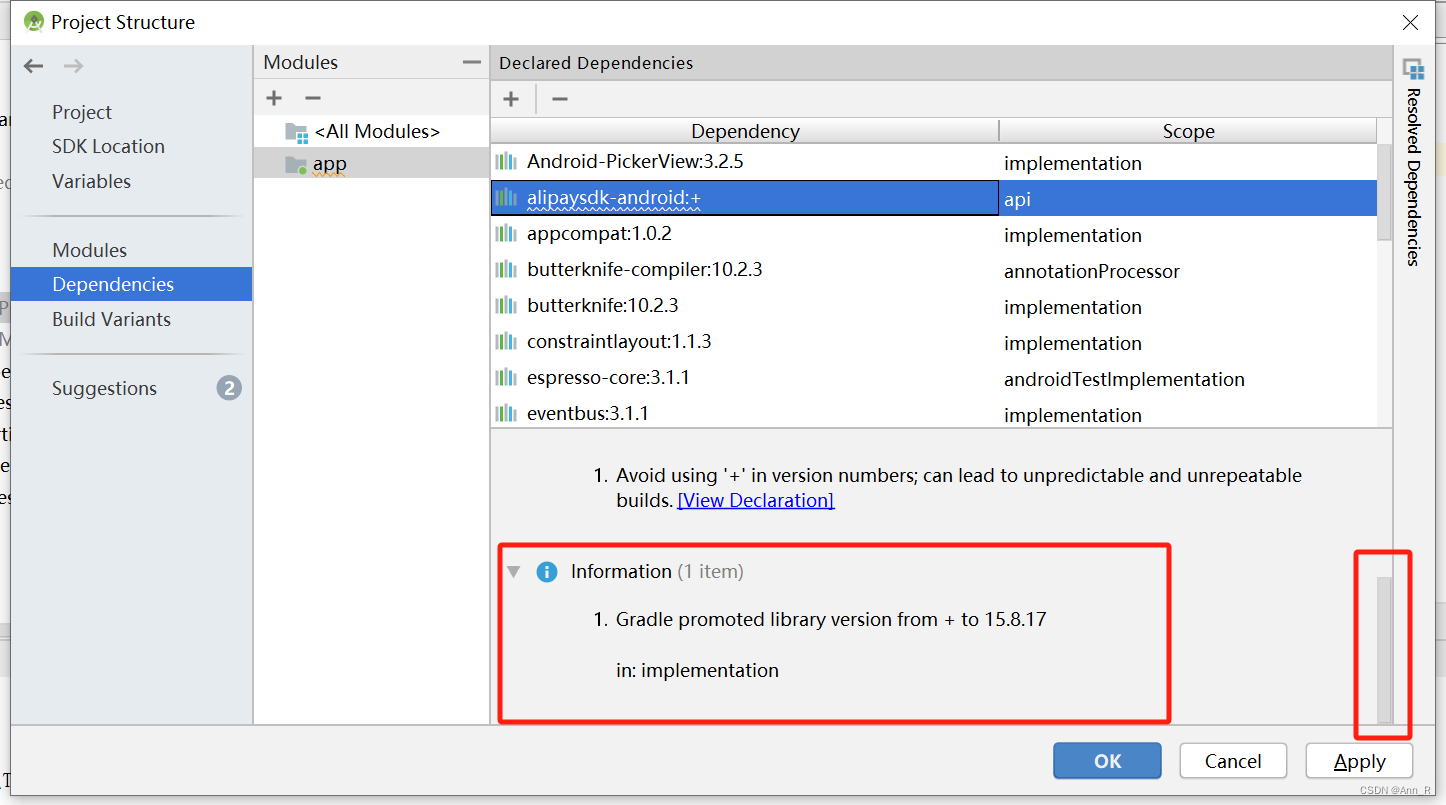Go back with the left arrow

tap(34, 66)
